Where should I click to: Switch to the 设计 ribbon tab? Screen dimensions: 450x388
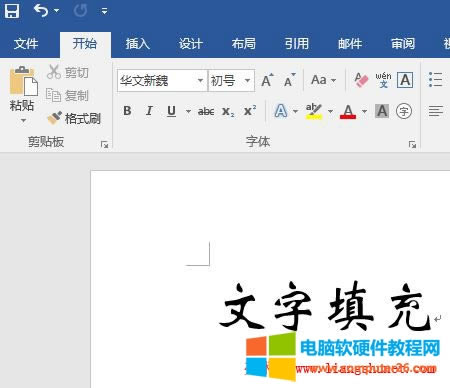tap(191, 44)
